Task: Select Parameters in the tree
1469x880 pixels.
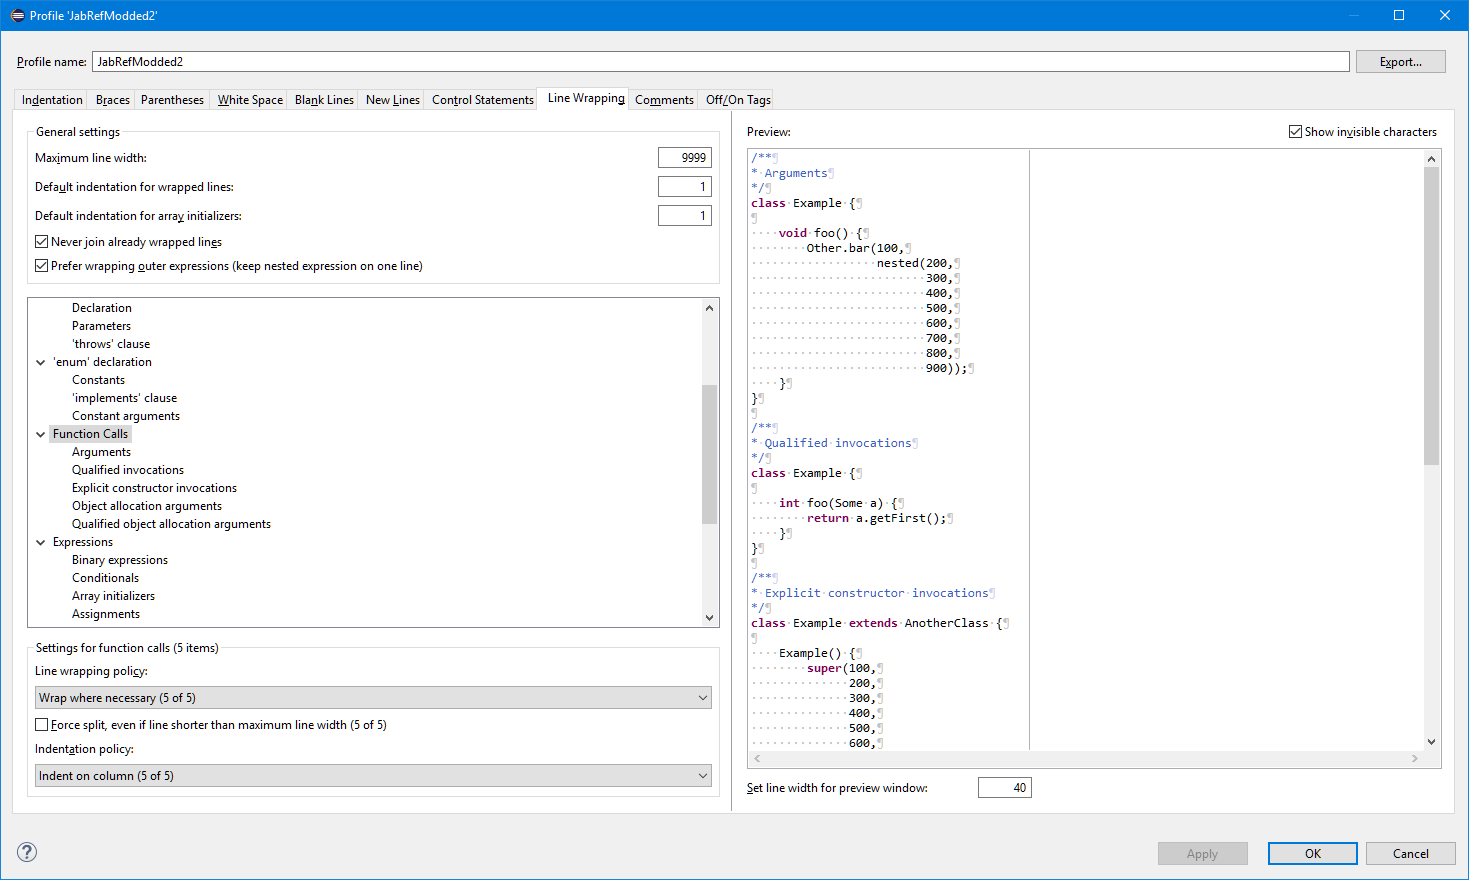Action: [101, 326]
